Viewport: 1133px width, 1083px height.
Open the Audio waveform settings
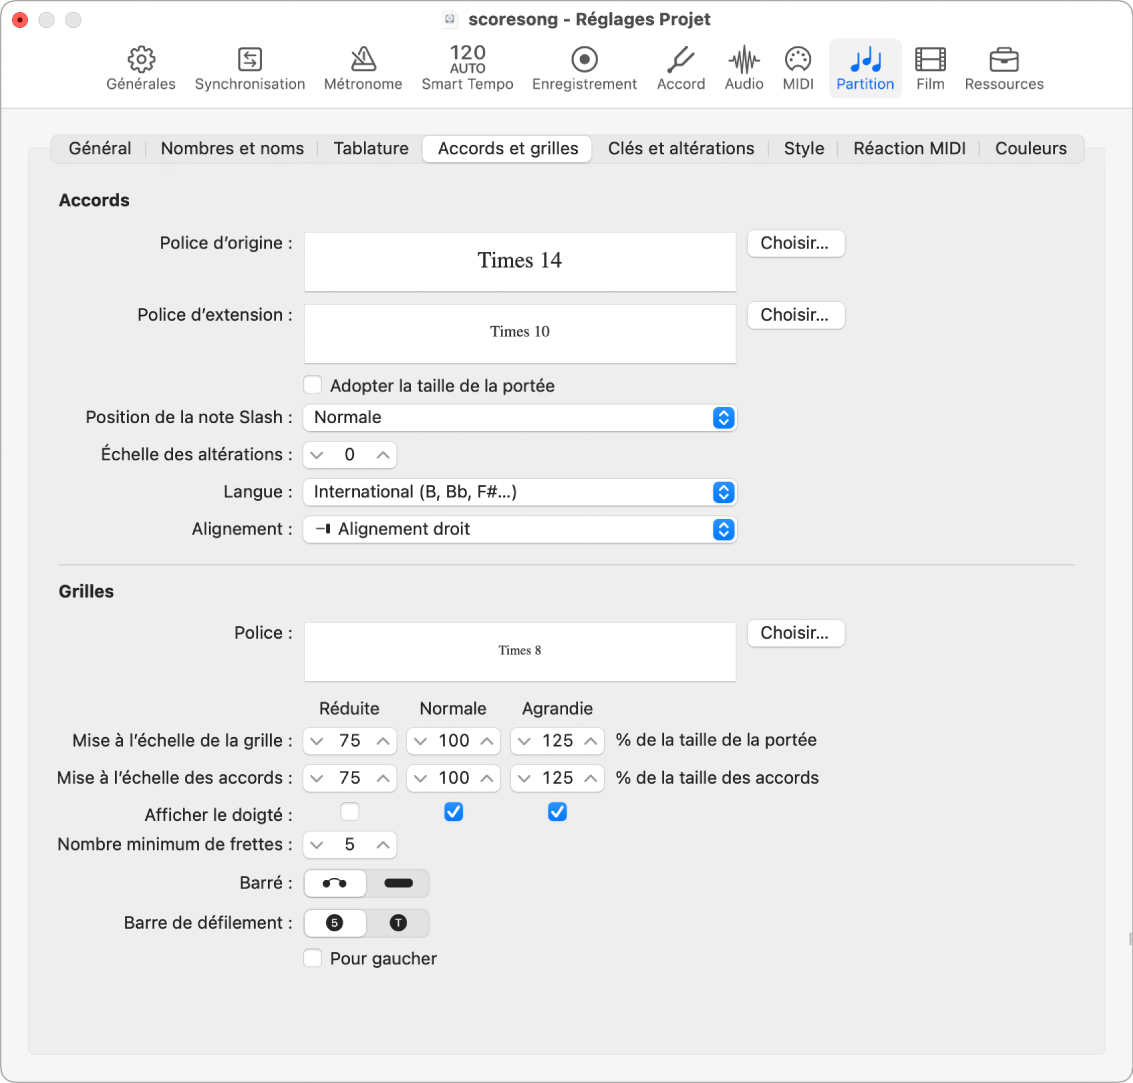[x=744, y=68]
